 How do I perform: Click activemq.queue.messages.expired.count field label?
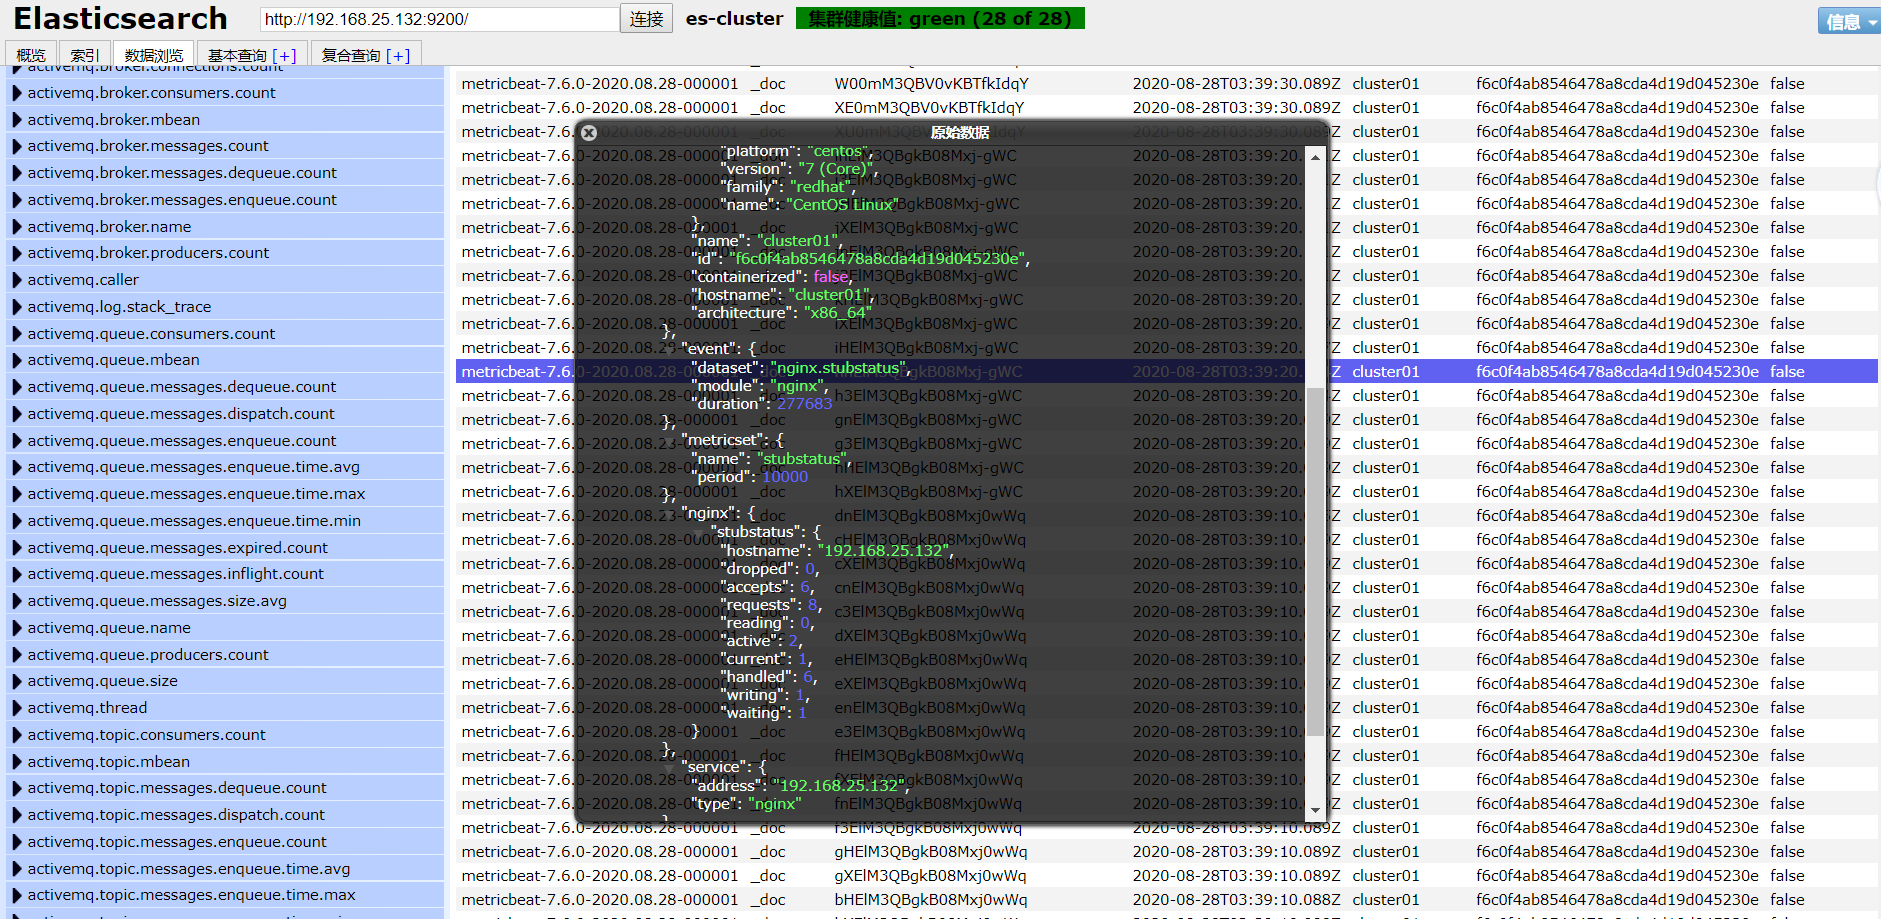coord(177,548)
